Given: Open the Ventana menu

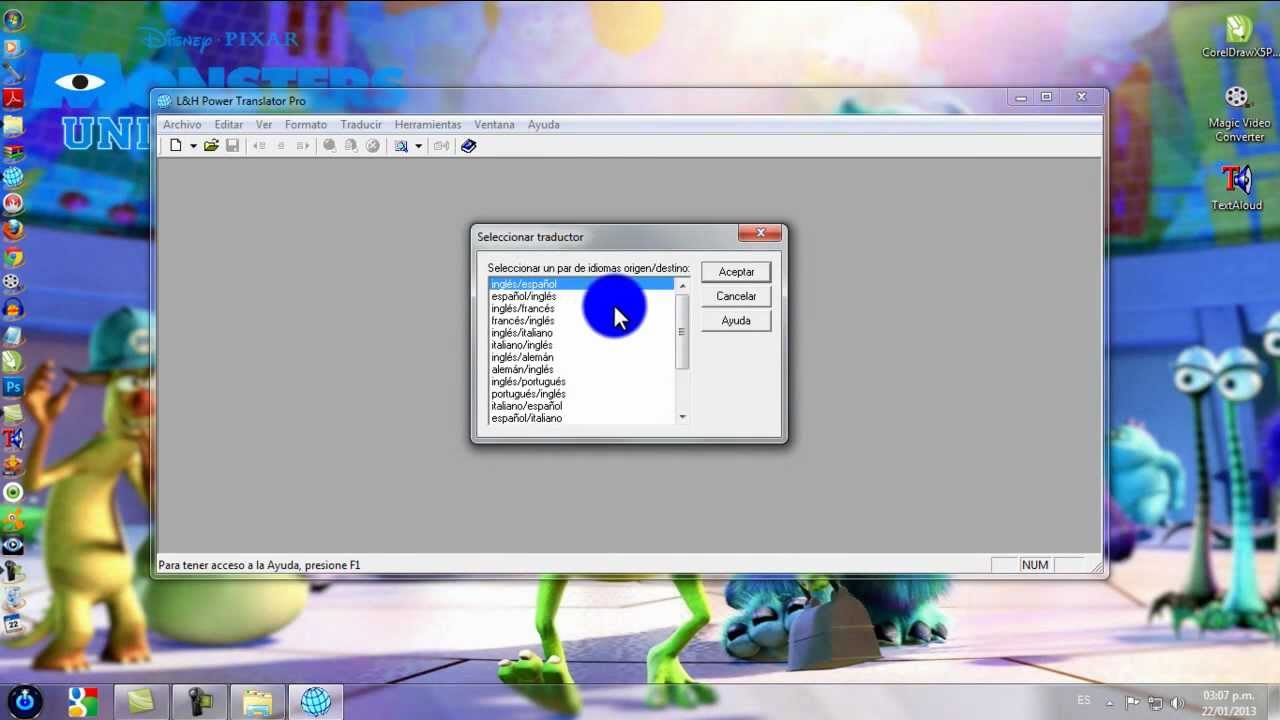Looking at the screenshot, I should point(494,125).
